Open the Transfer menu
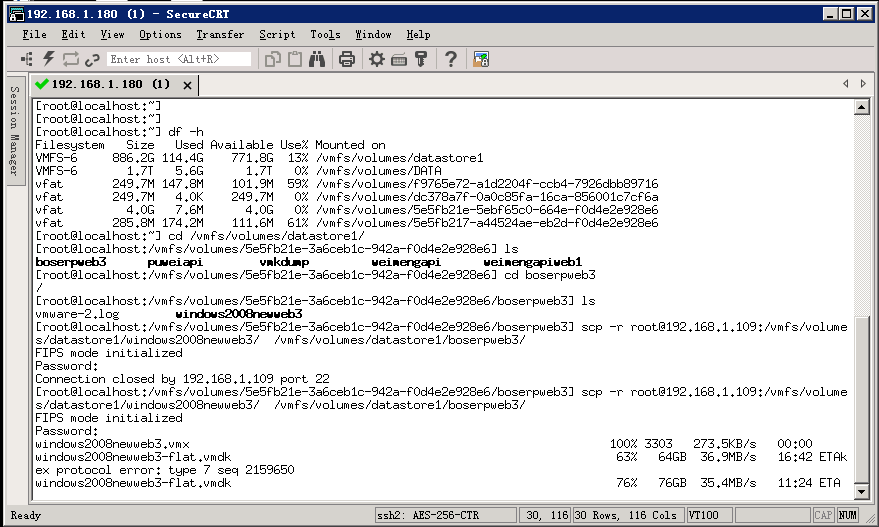879x527 pixels. [x=220, y=34]
